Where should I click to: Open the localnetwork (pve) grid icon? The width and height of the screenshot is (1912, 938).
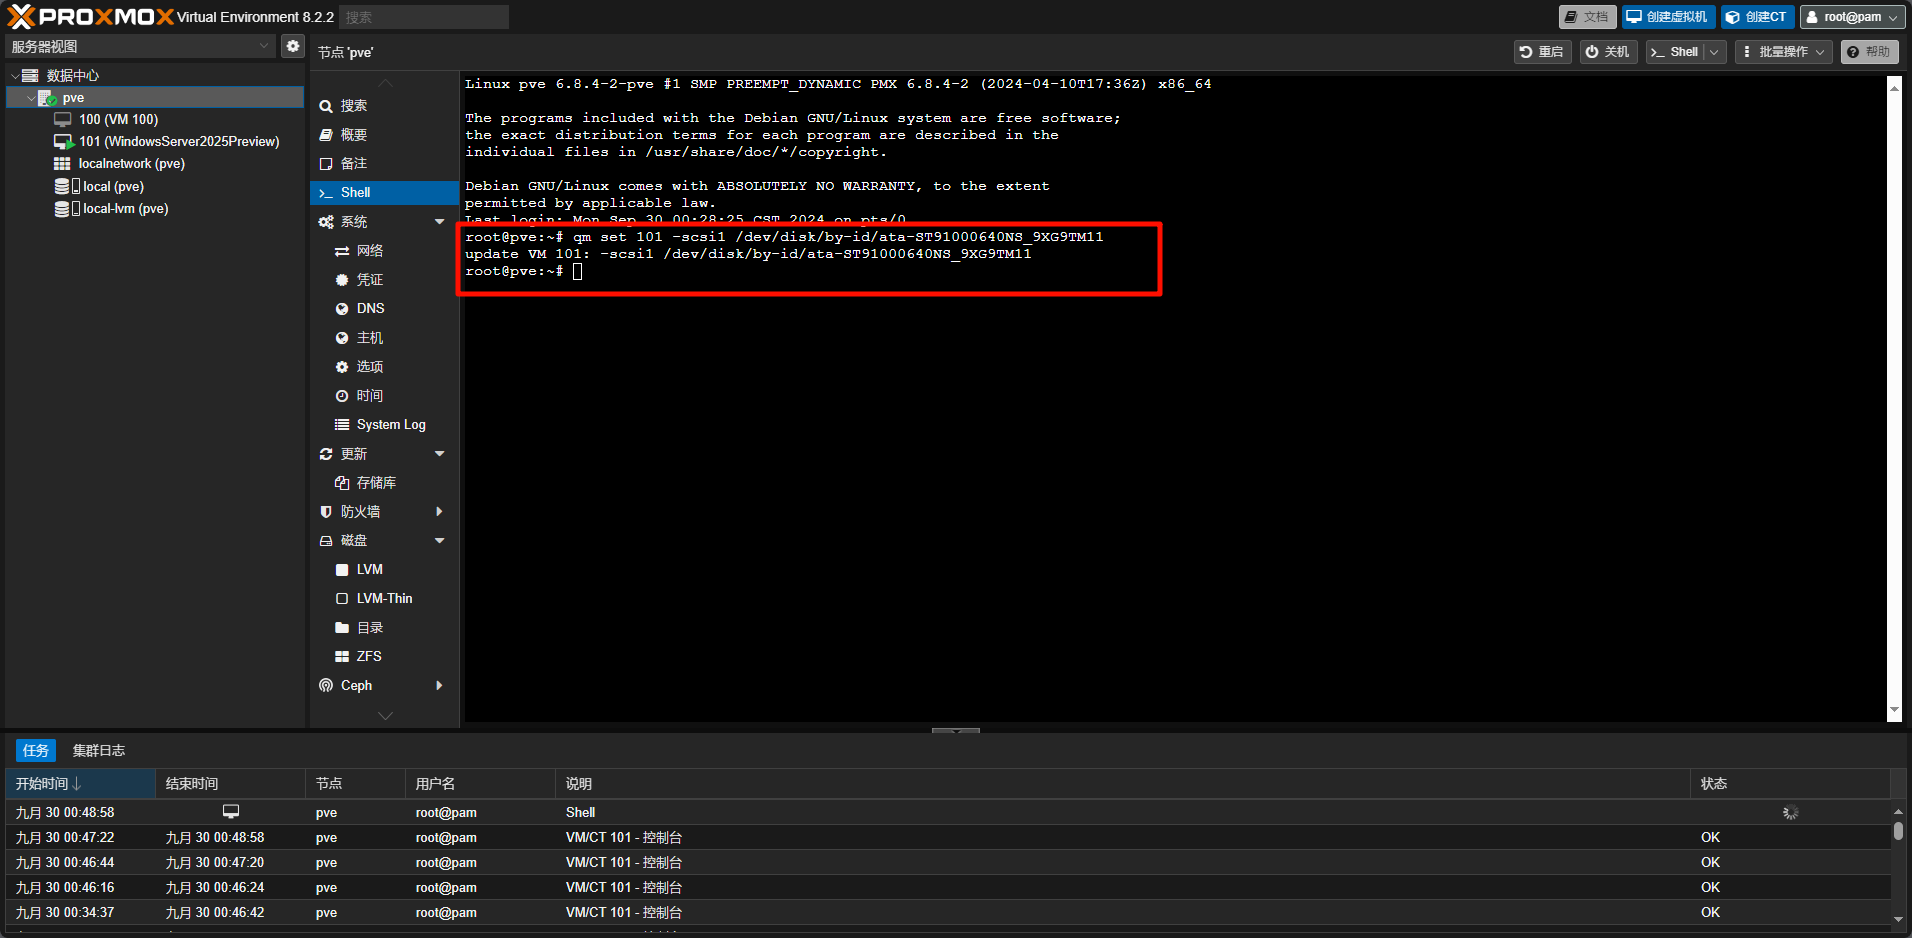62,164
